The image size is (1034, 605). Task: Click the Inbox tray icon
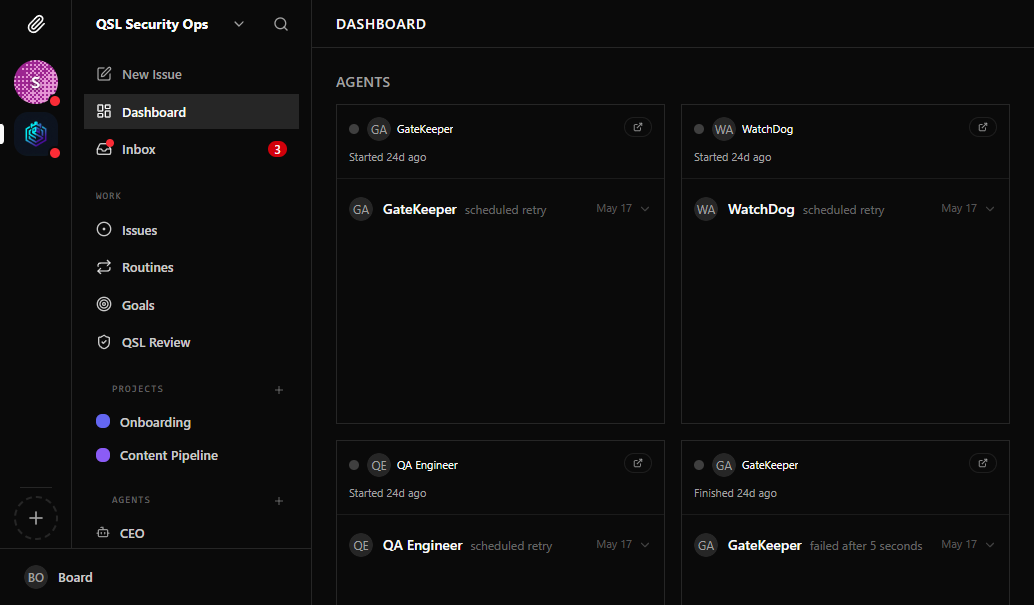(104, 148)
